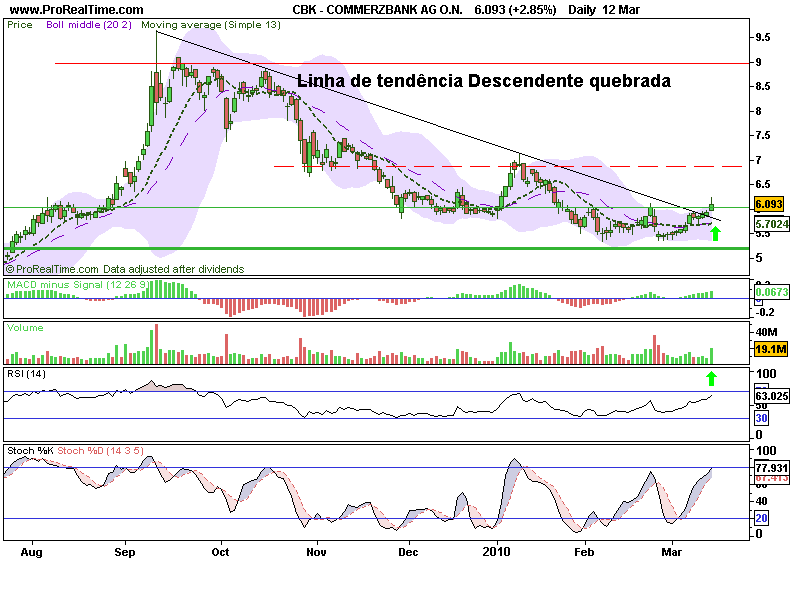Click the yellow 19.1M volume tag

pyautogui.click(x=770, y=349)
